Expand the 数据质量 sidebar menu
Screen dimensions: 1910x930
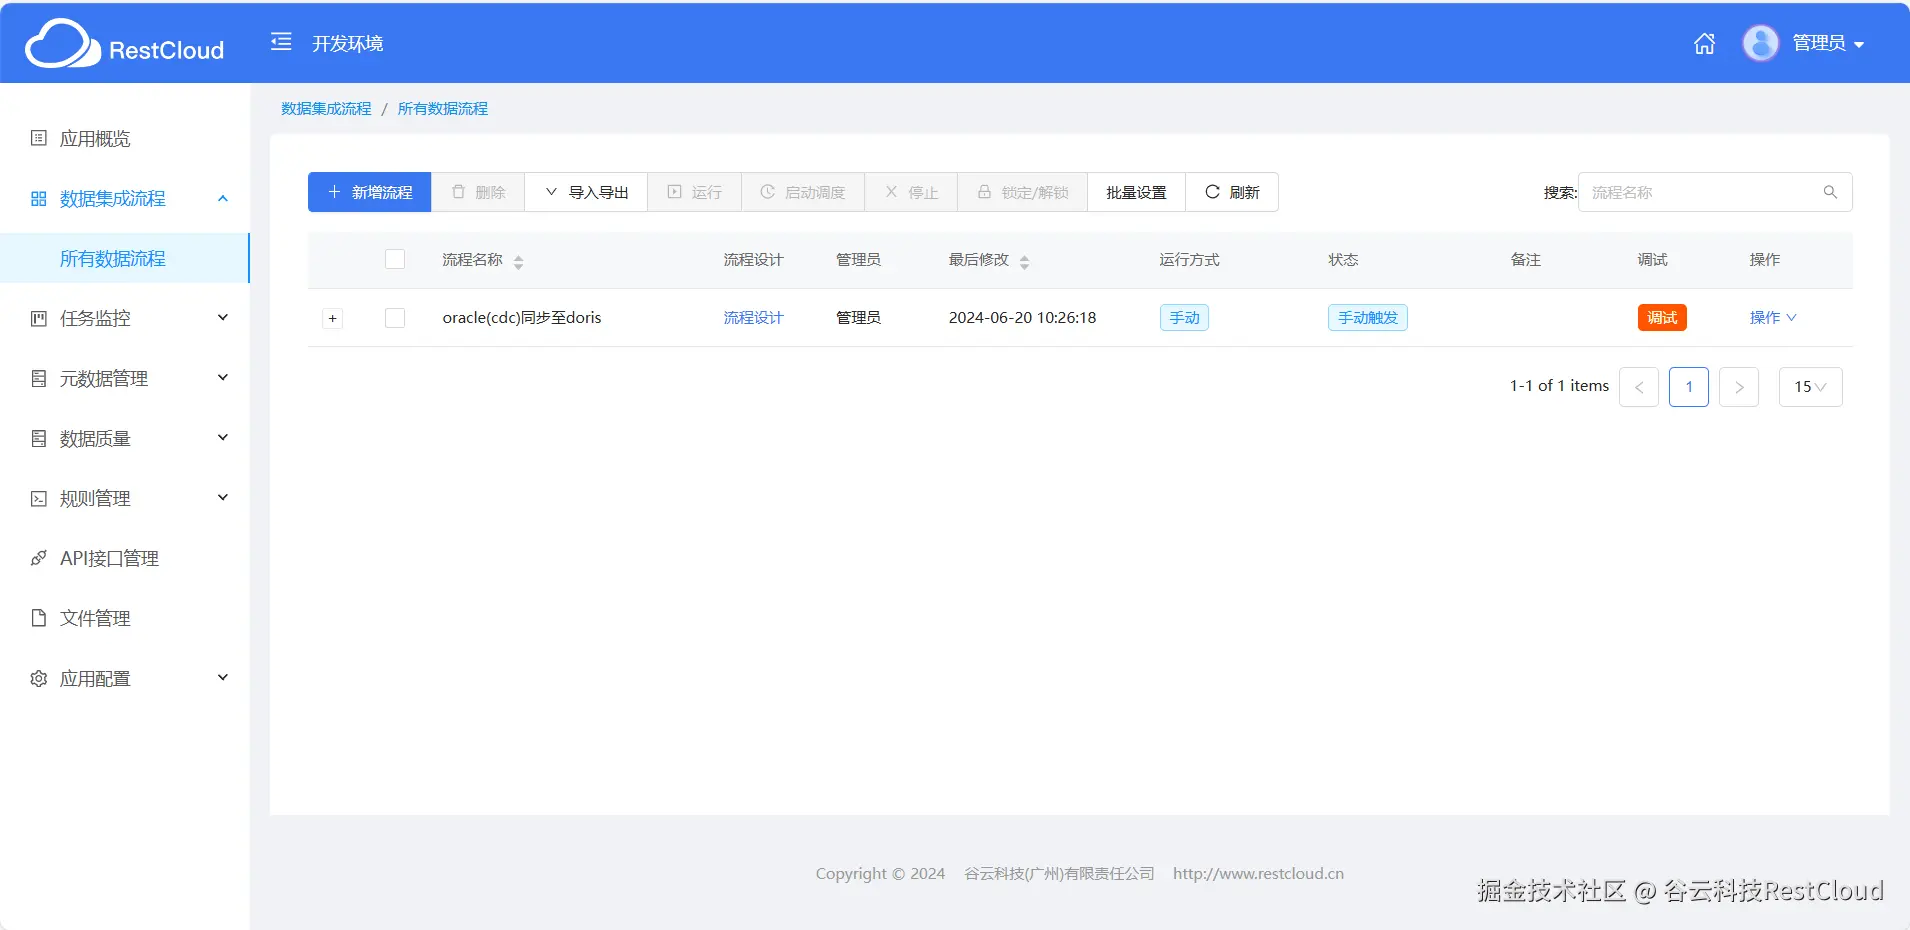click(125, 438)
